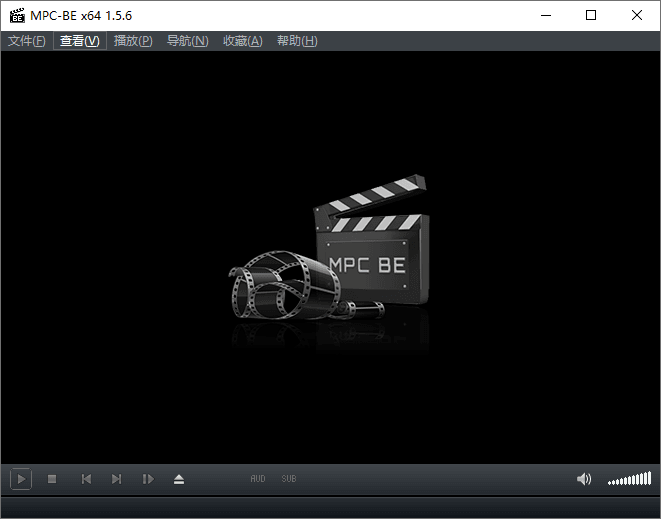
Task: Open the 文件(F) menu
Action: tap(27, 41)
